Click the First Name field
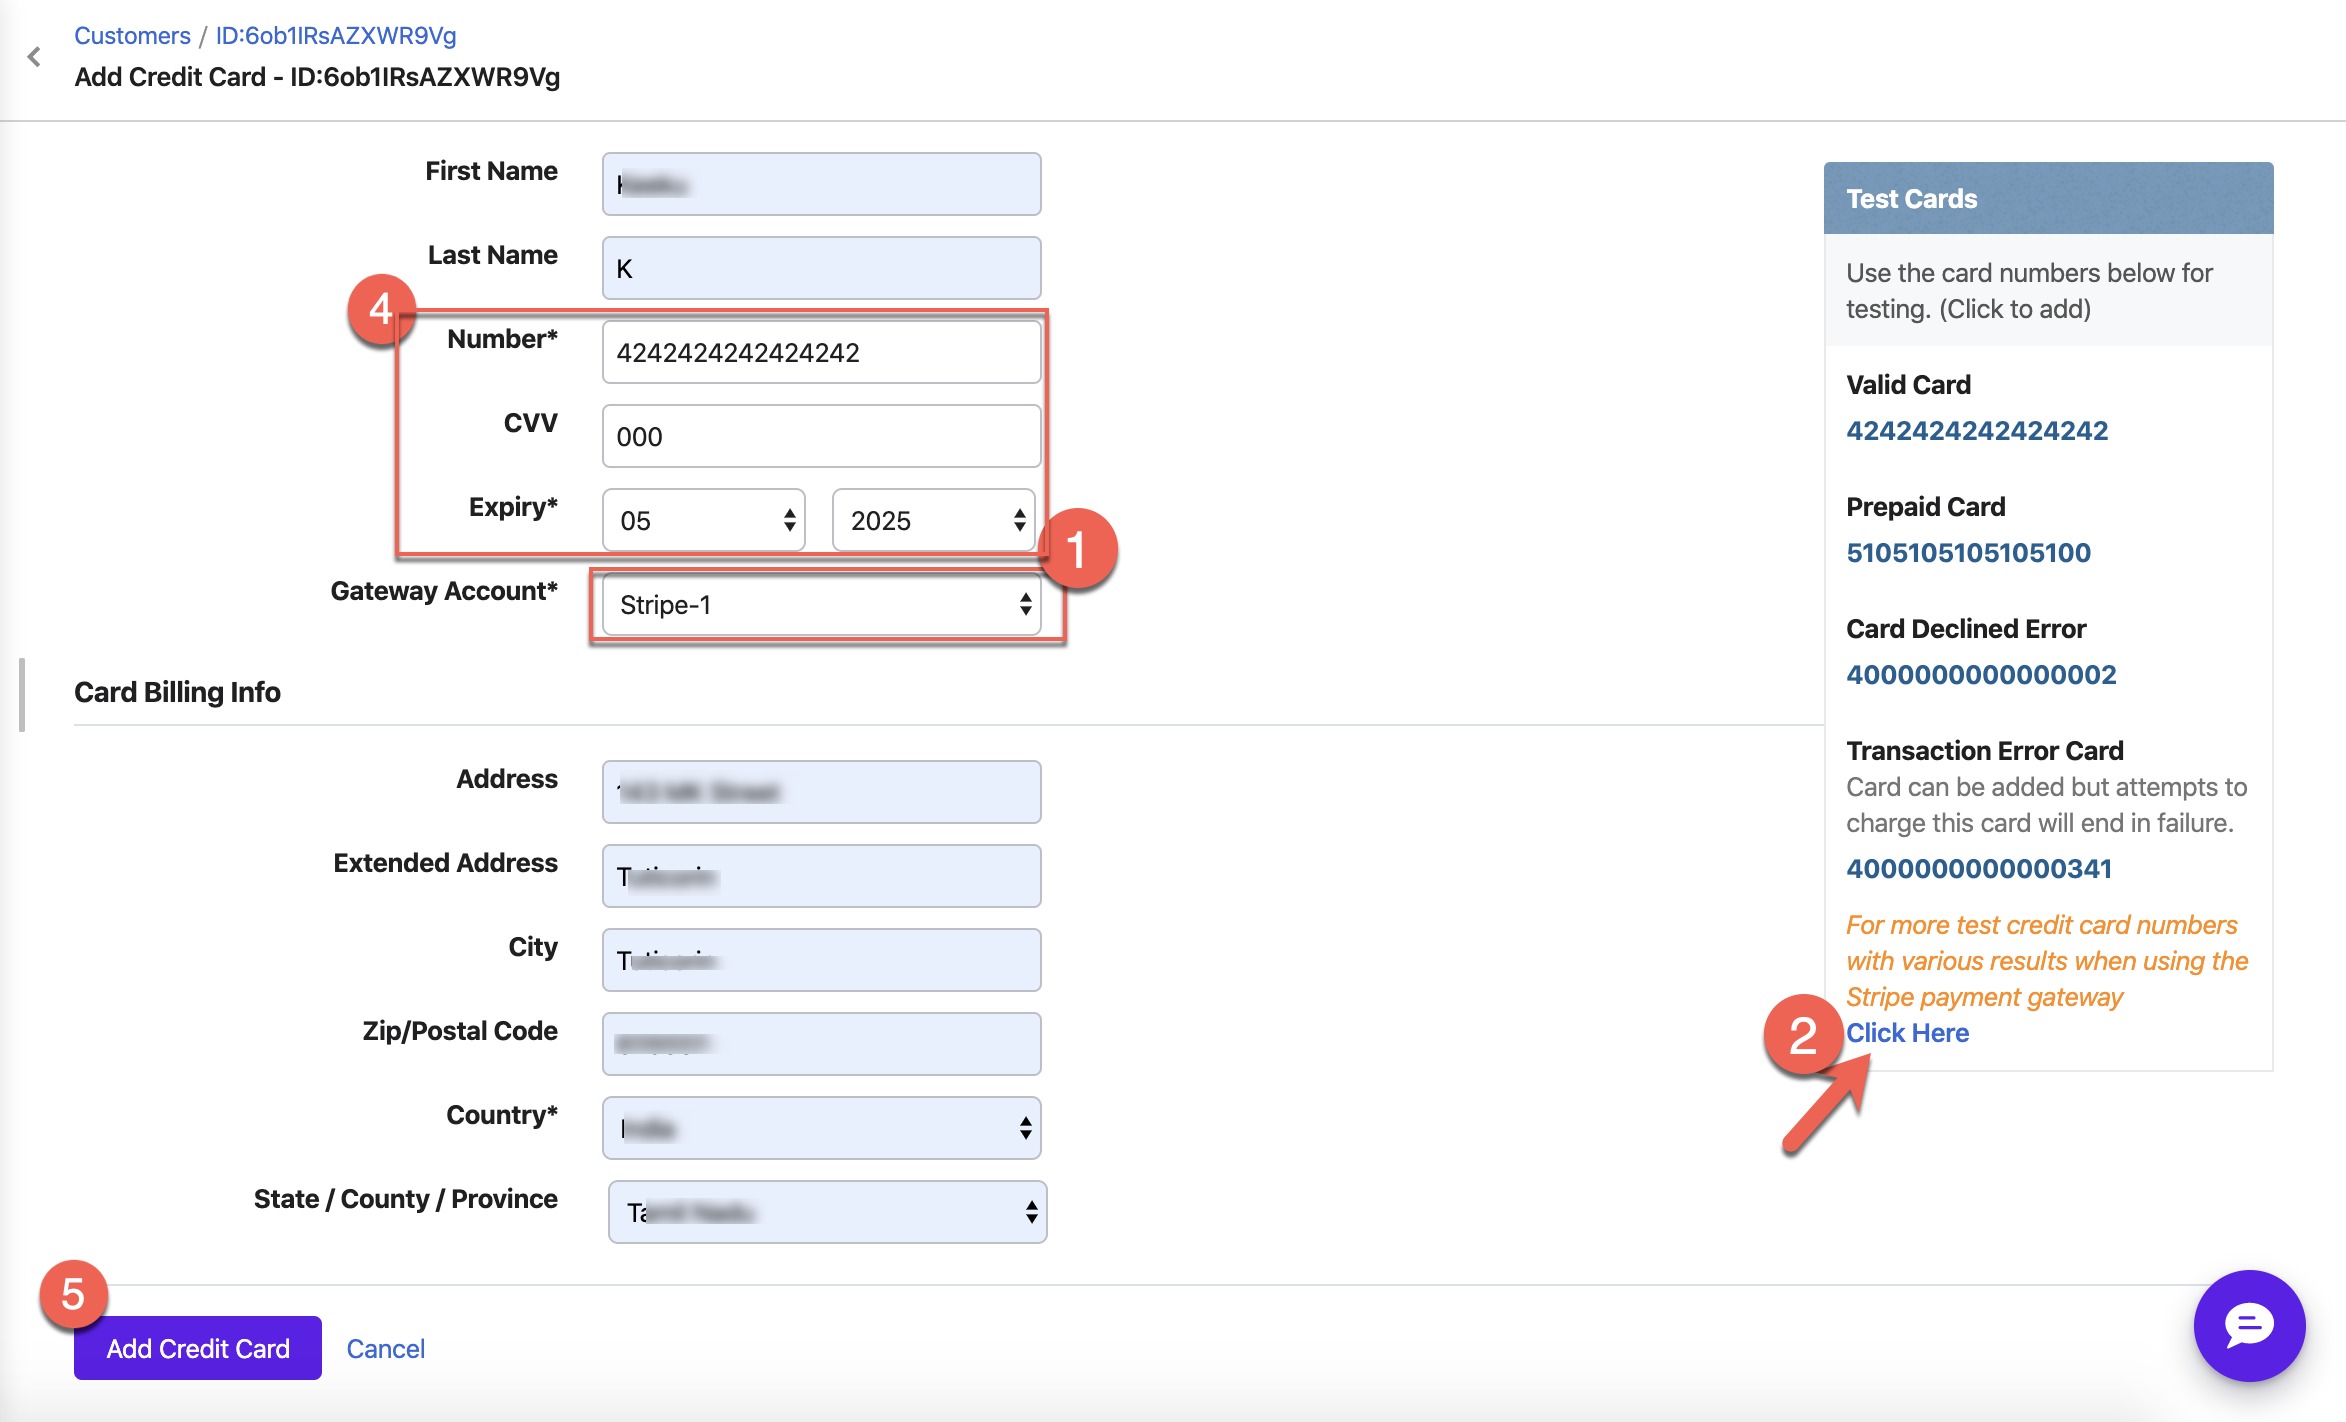The height and width of the screenshot is (1422, 2346). pos(822,184)
